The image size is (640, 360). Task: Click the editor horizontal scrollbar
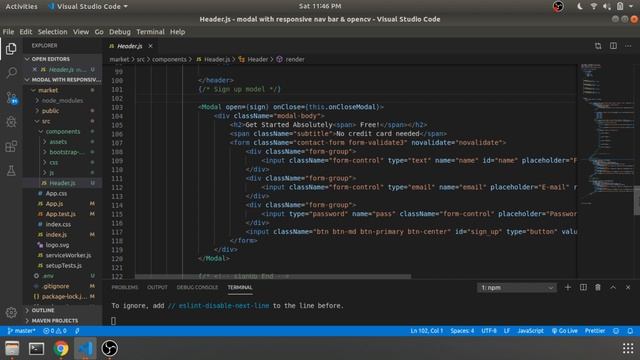[273, 276]
